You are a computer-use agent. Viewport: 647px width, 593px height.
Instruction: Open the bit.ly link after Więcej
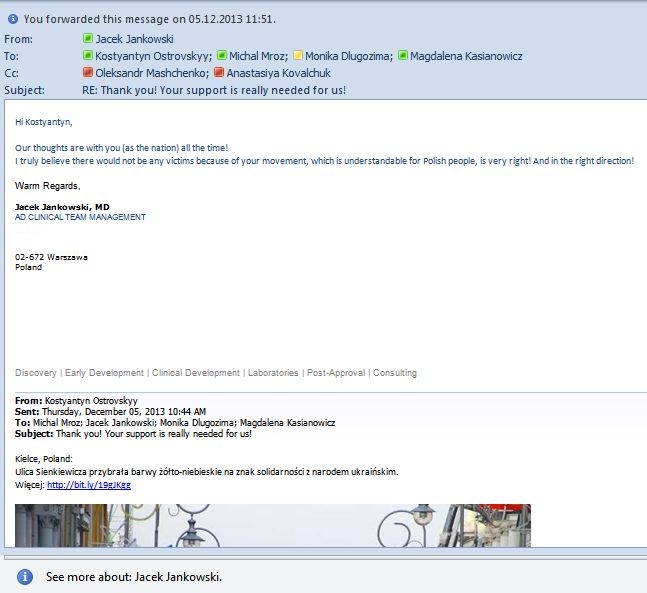[88, 485]
